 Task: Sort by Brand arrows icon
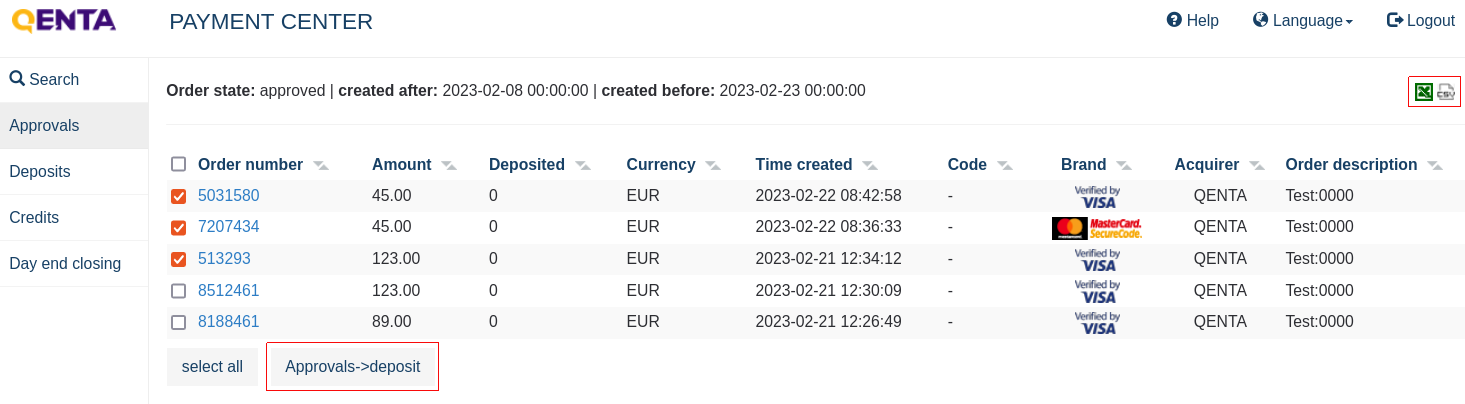pyautogui.click(x=1124, y=165)
